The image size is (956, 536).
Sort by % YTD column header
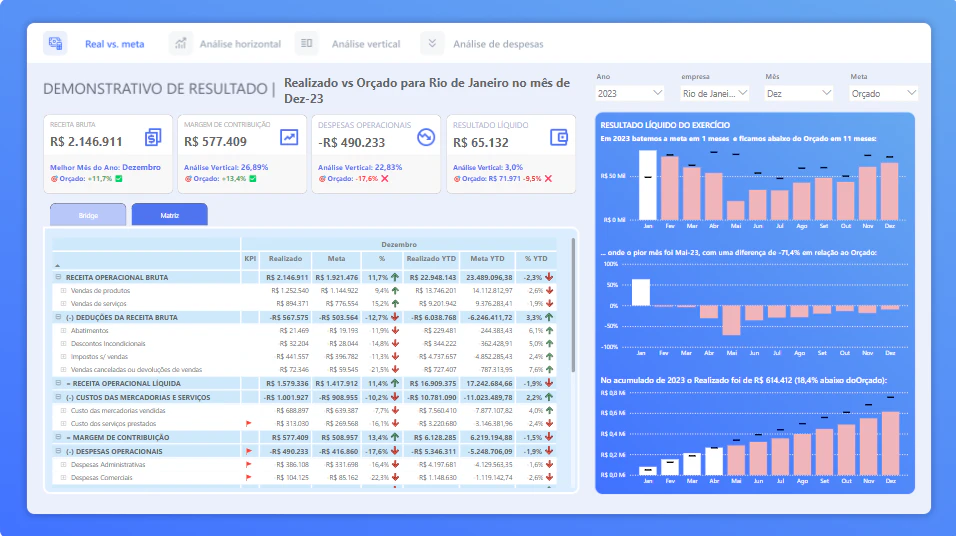[536, 259]
